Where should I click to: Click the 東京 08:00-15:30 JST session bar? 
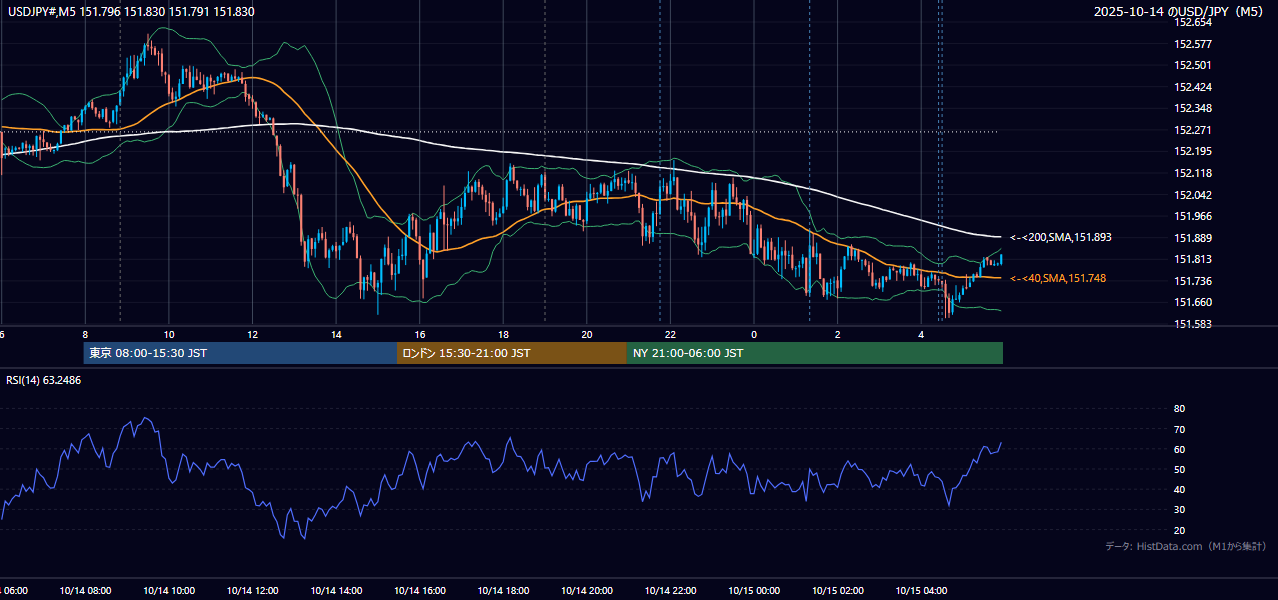click(x=240, y=353)
